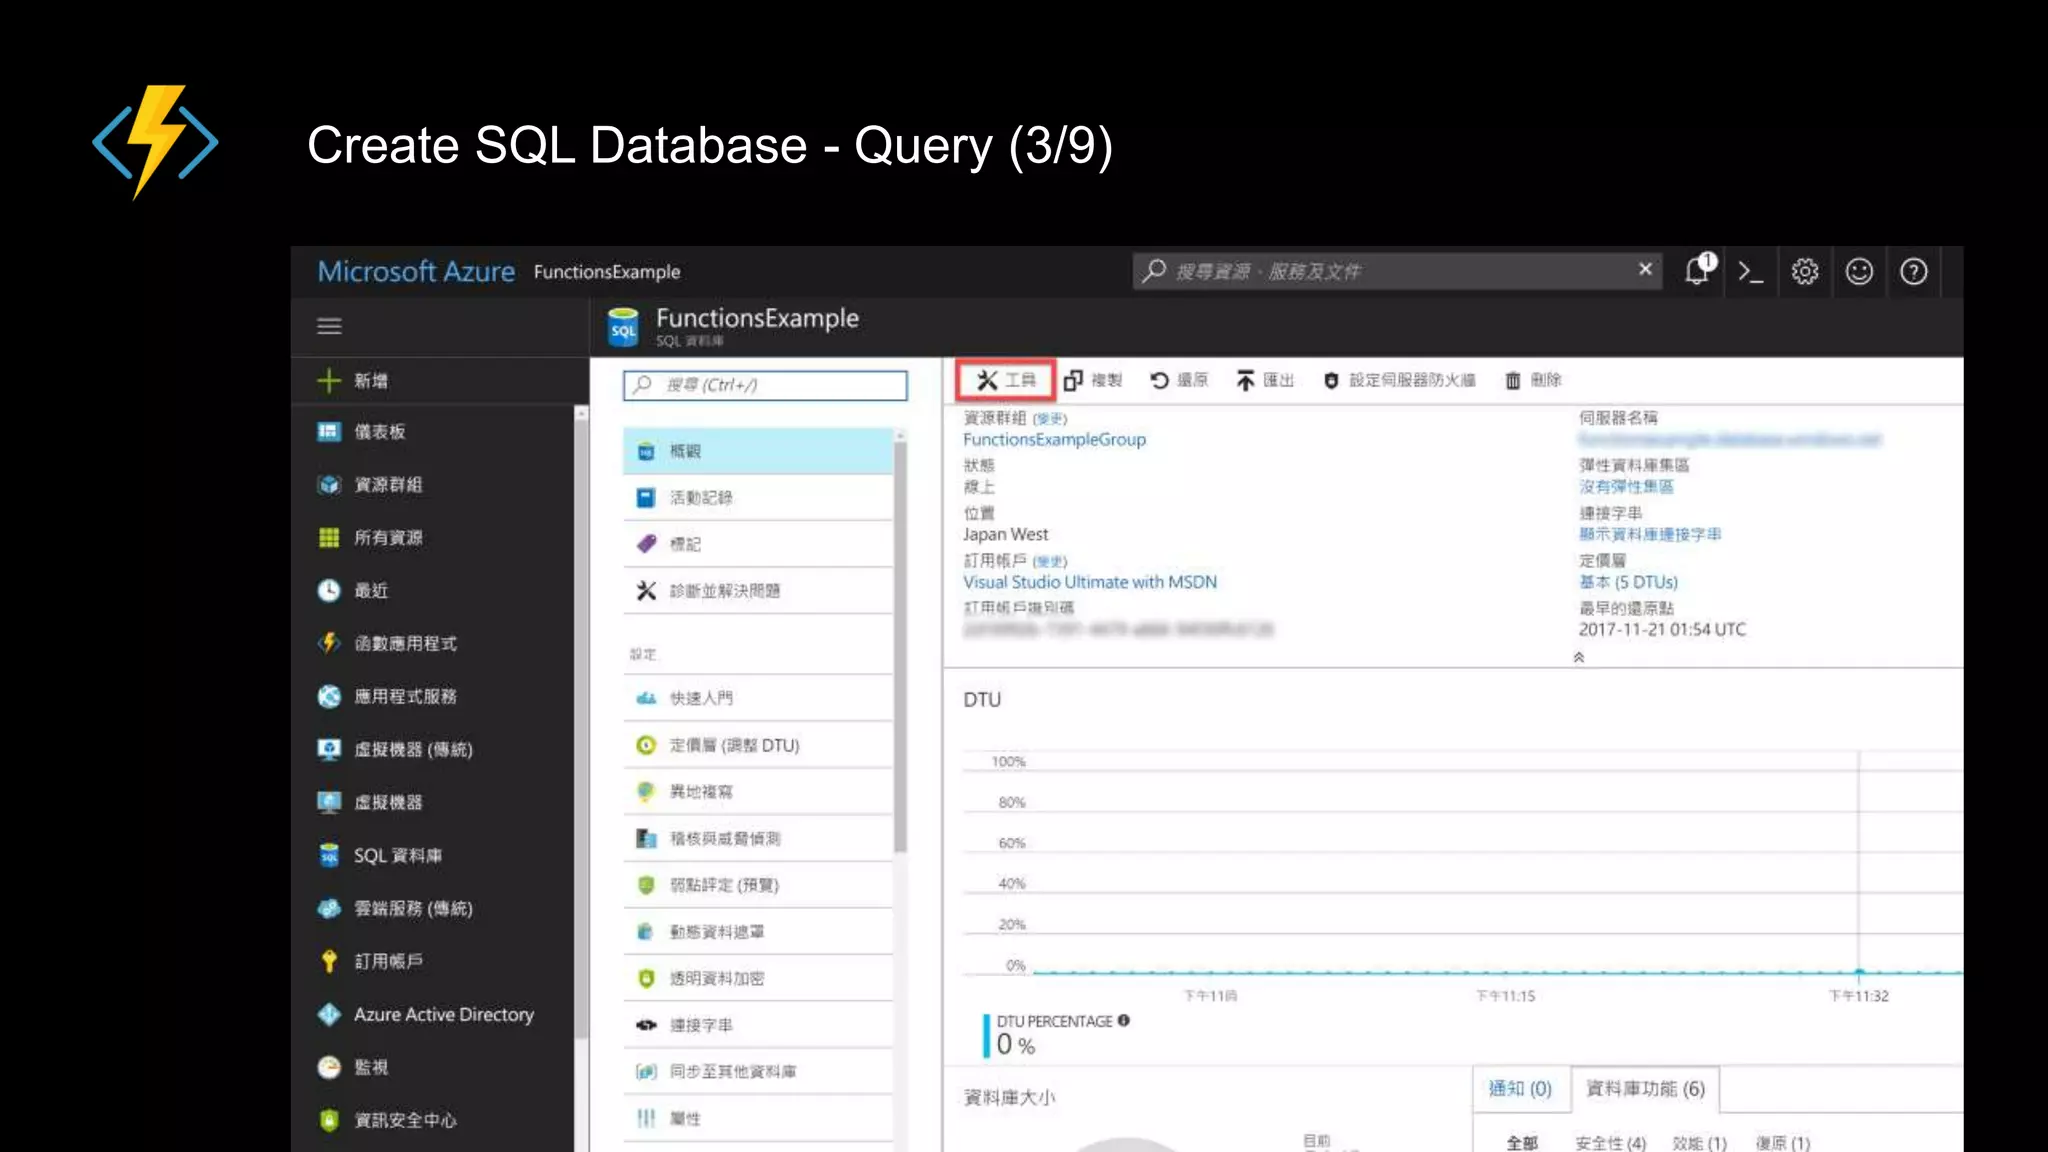This screenshot has width=2048, height=1152.
Task: Select 概觀 overview in blade menu
Action: point(758,451)
